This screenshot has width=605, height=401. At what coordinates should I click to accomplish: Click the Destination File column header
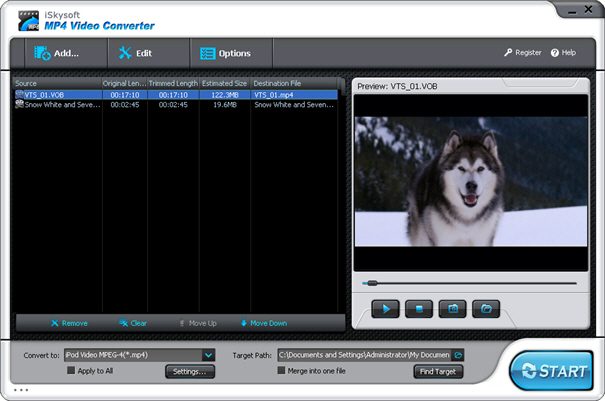click(x=294, y=83)
